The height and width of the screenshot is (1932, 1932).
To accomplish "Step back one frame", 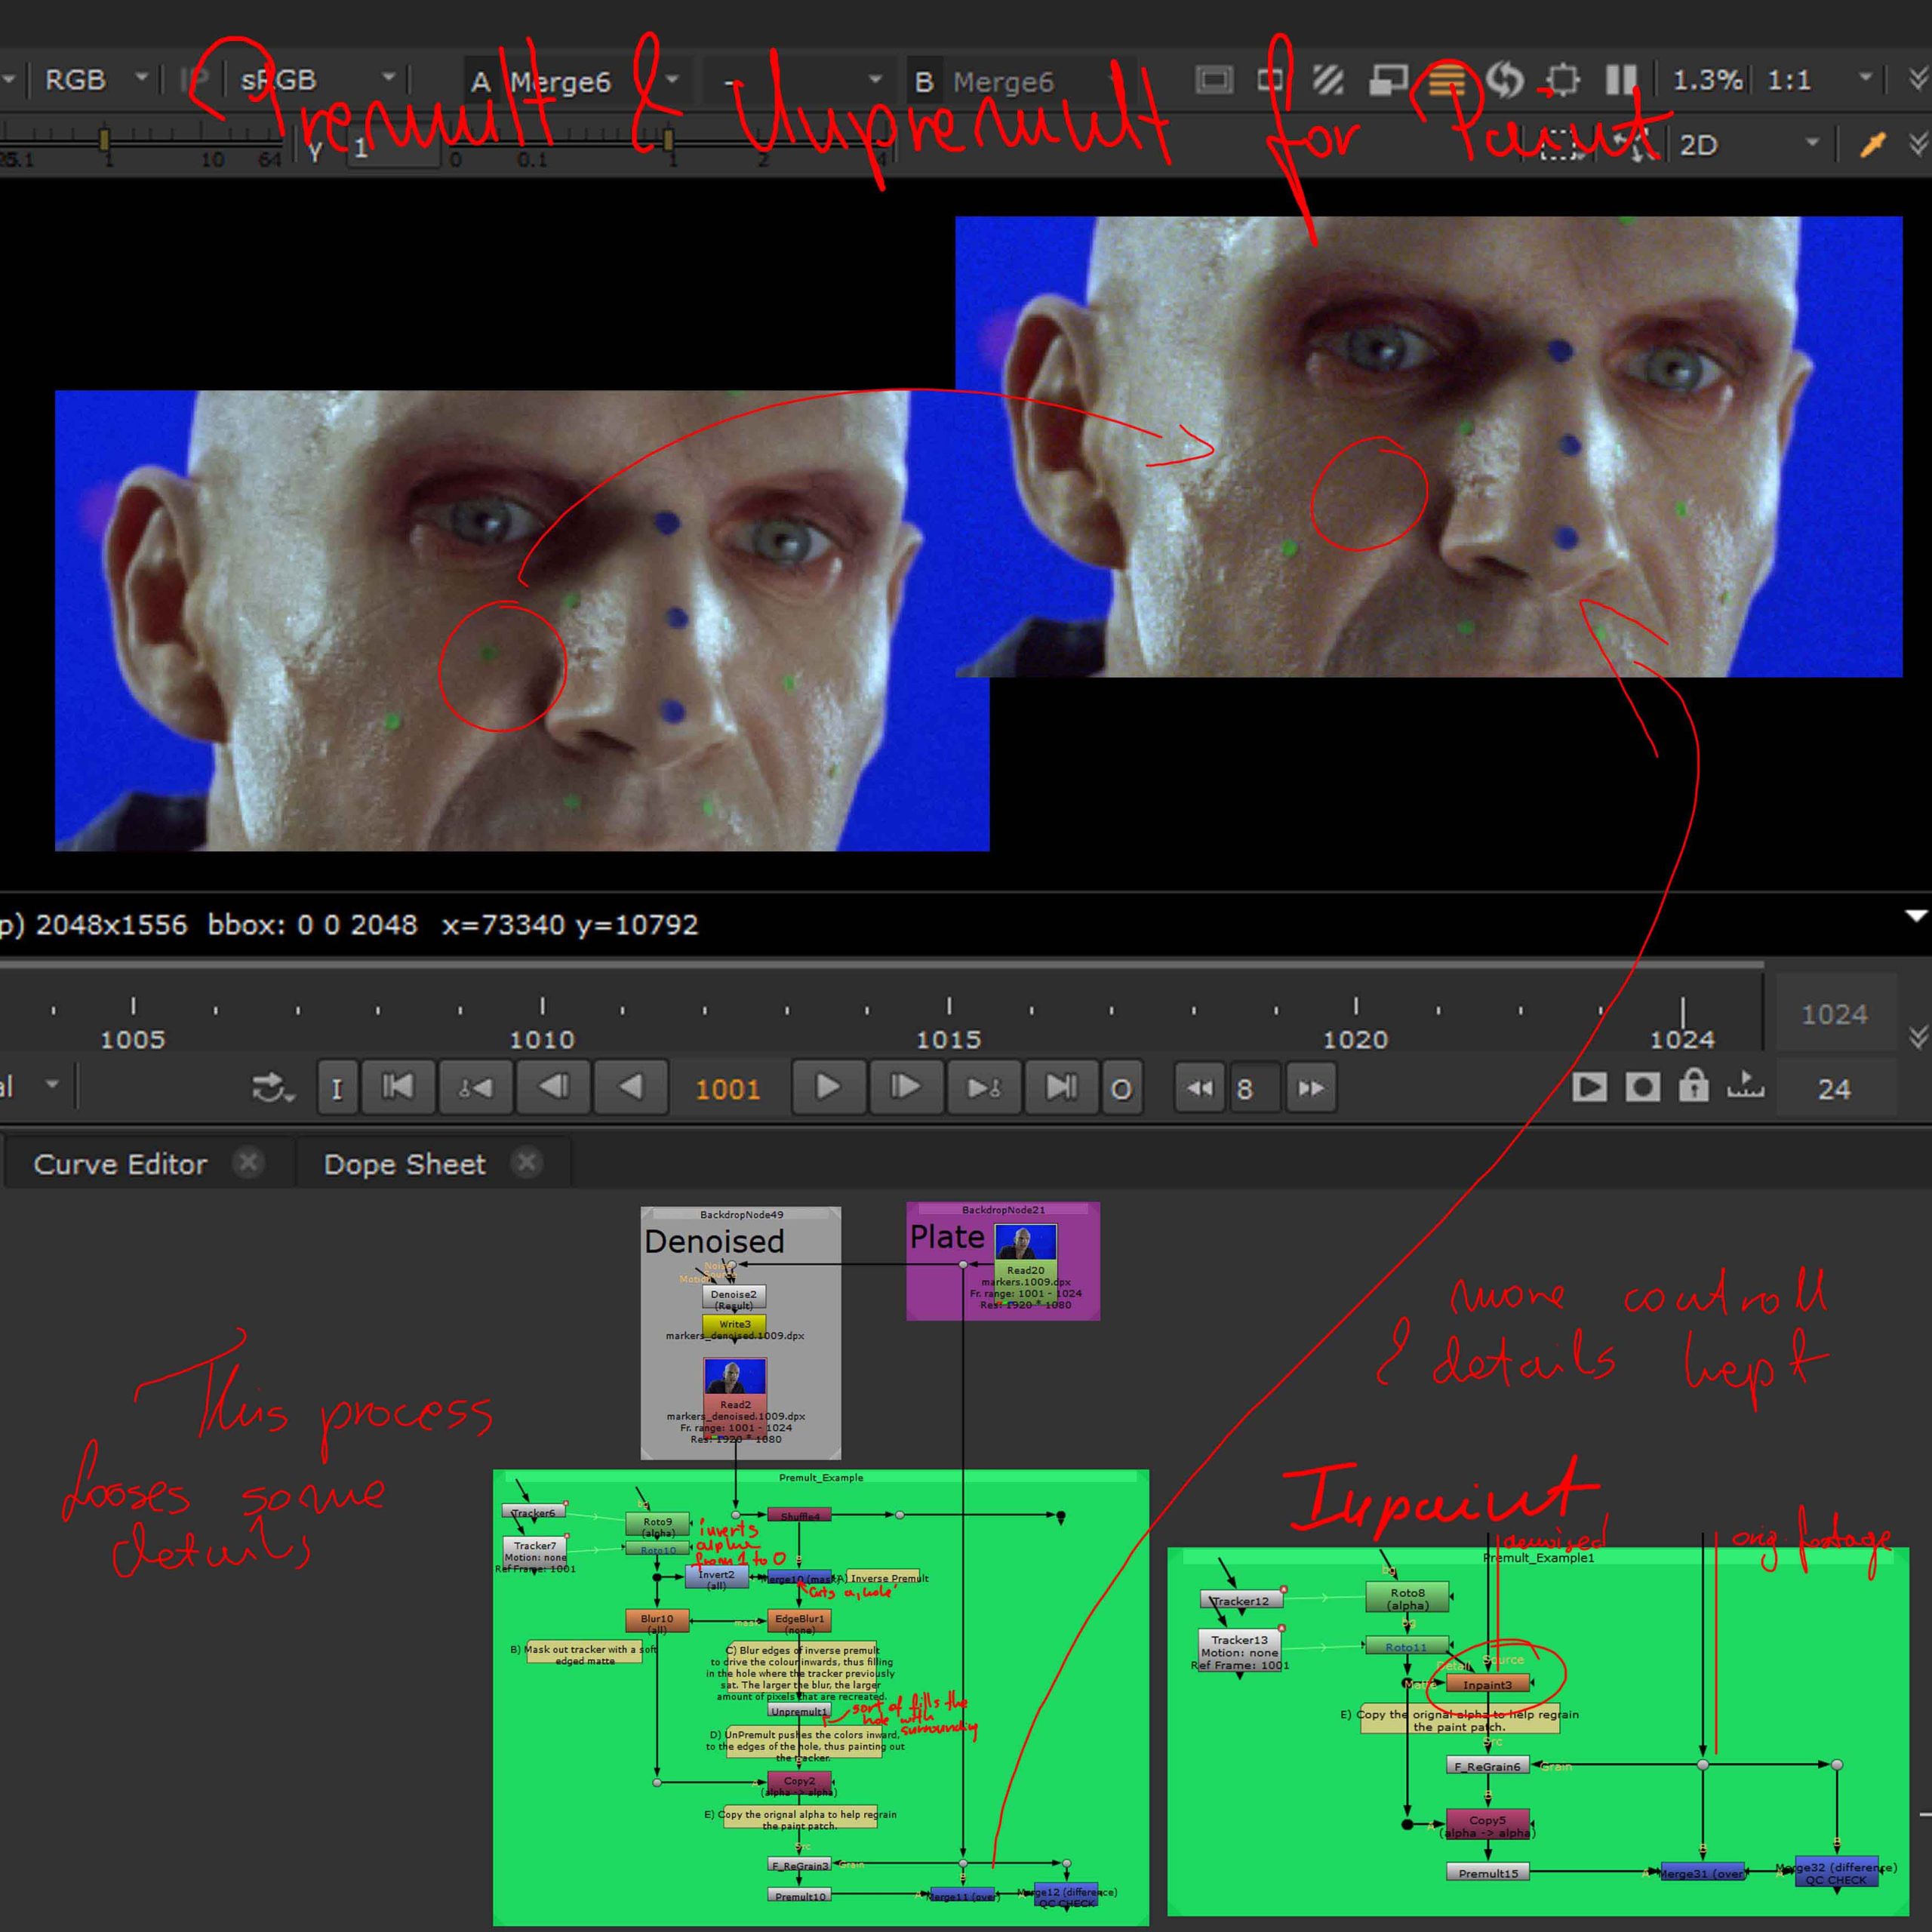I will click(x=553, y=1087).
